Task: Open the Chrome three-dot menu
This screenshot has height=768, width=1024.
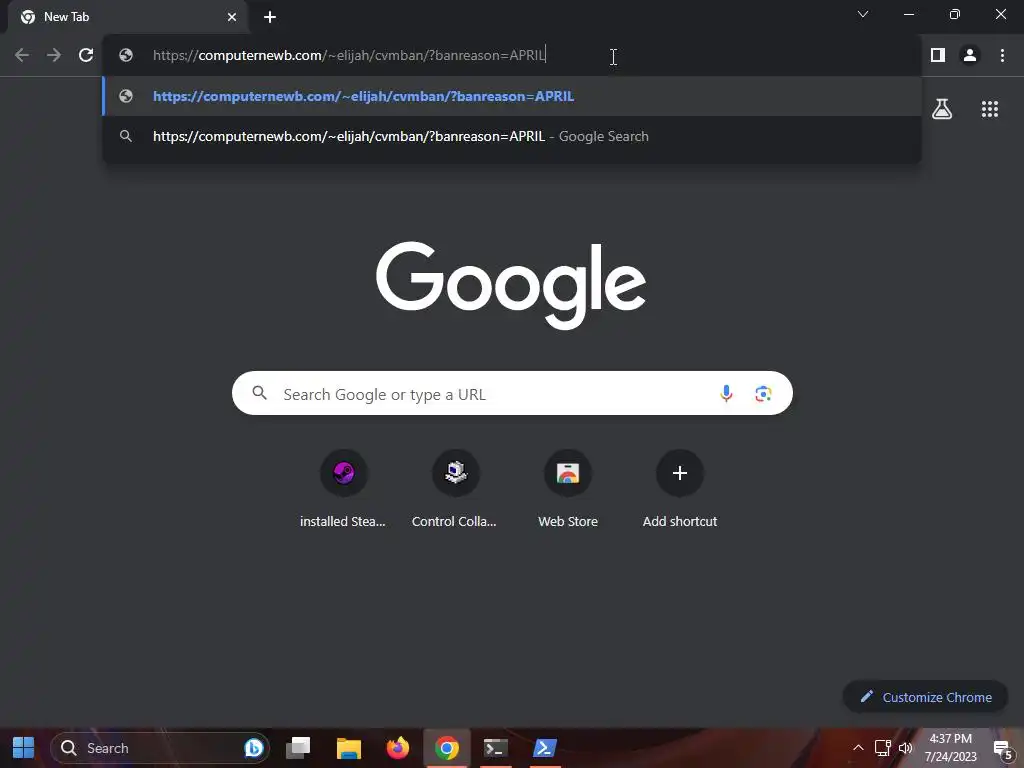Action: point(1002,56)
